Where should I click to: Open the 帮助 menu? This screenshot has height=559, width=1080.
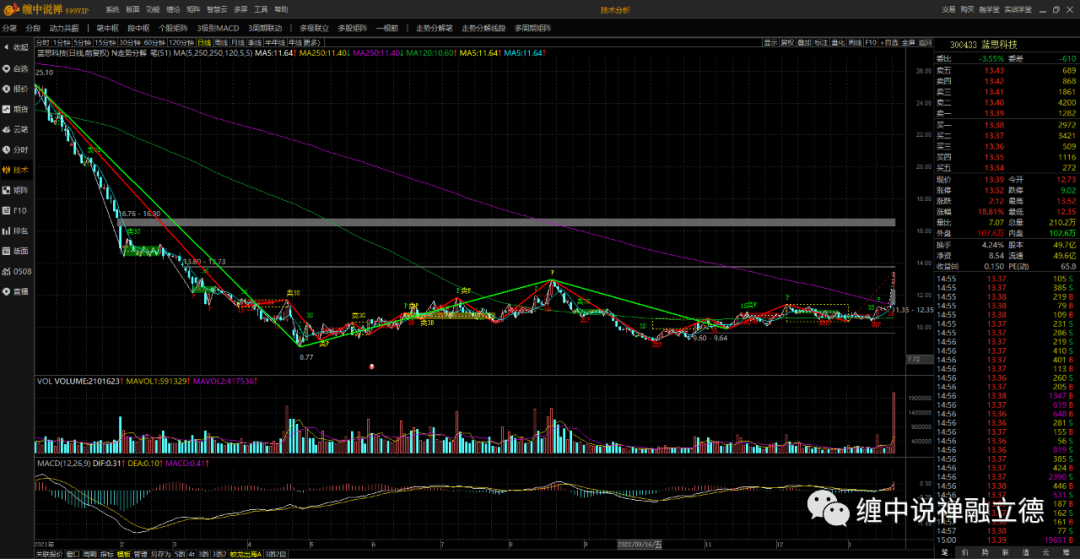[x=281, y=10]
